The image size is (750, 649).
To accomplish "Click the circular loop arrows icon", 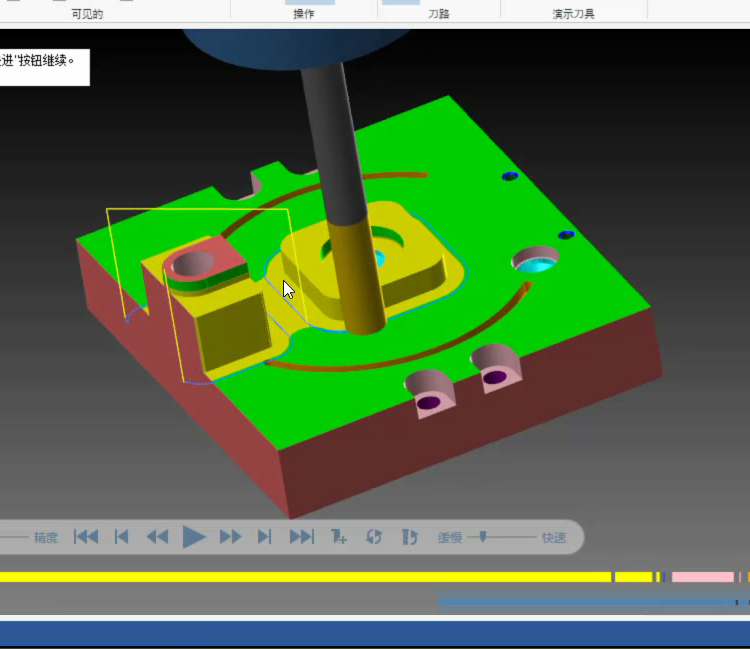I will 374,537.
